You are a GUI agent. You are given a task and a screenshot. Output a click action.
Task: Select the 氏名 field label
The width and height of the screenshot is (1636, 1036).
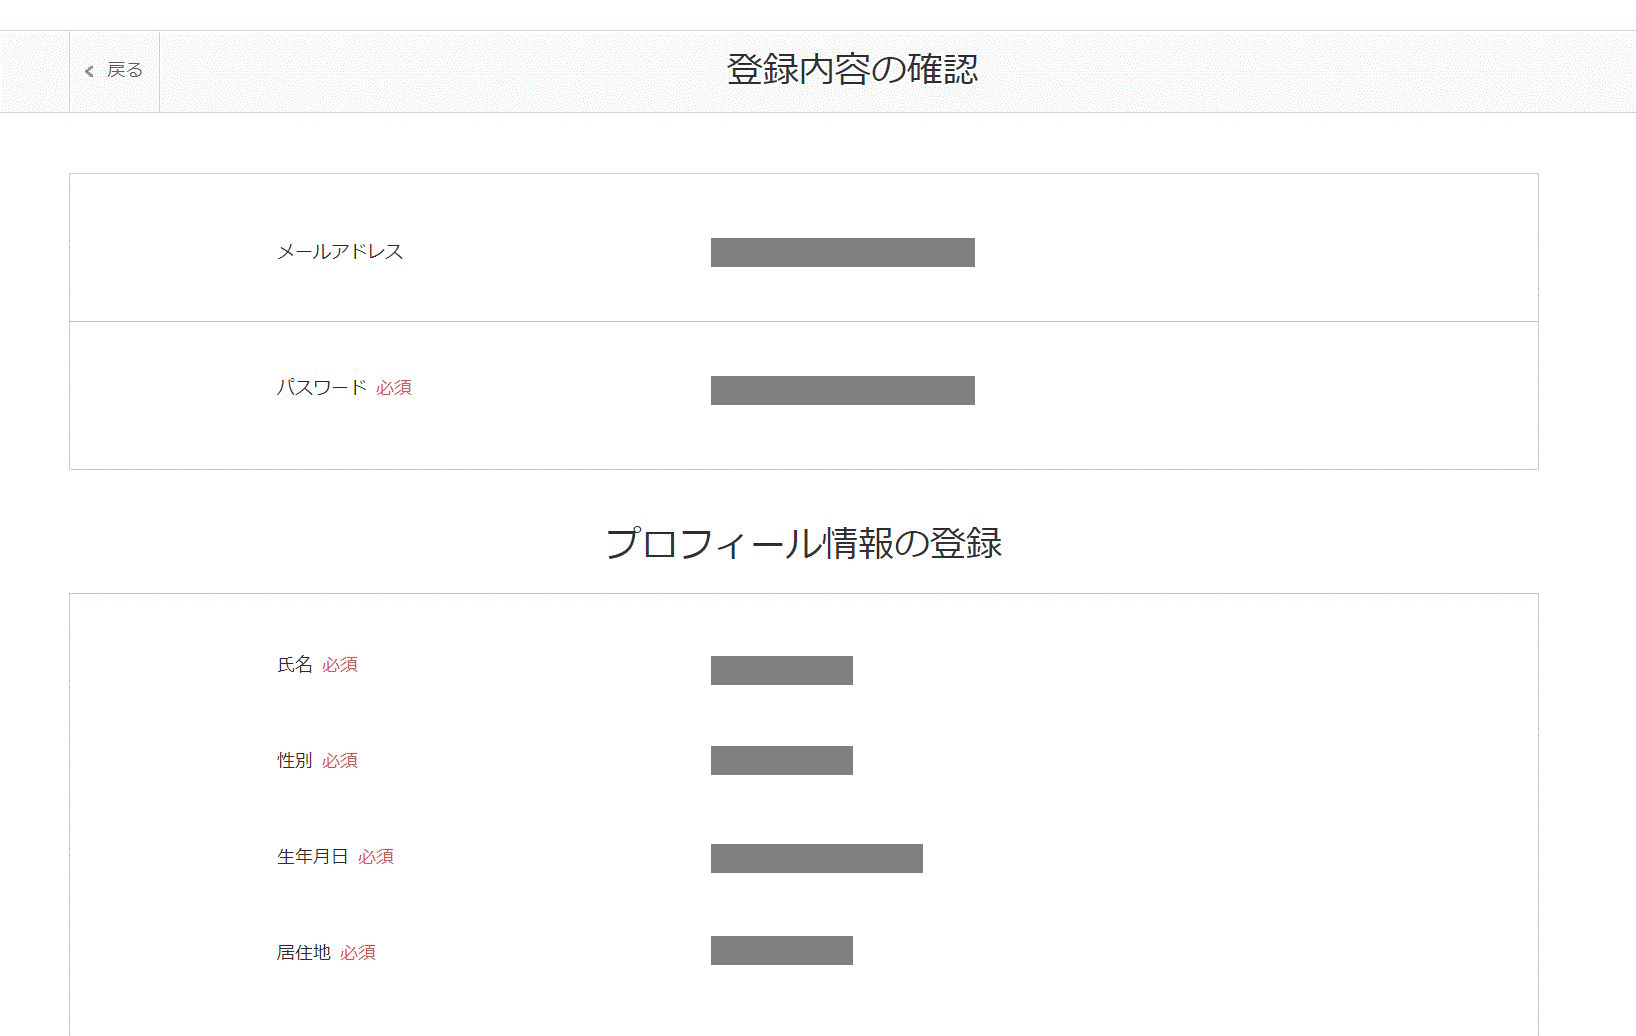[x=295, y=665]
